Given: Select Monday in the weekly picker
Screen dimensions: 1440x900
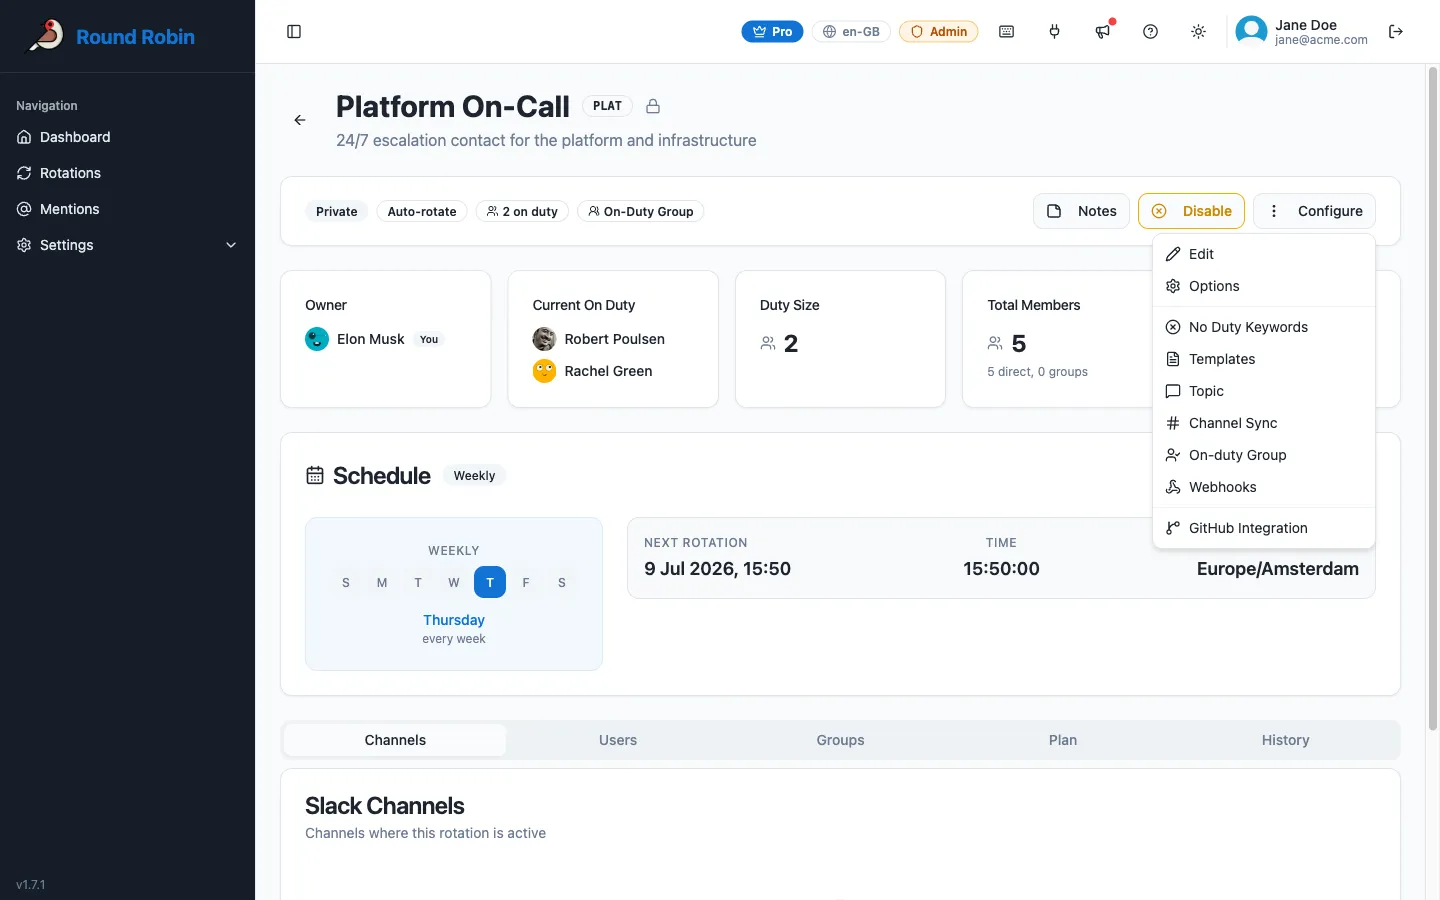Looking at the screenshot, I should point(382,582).
